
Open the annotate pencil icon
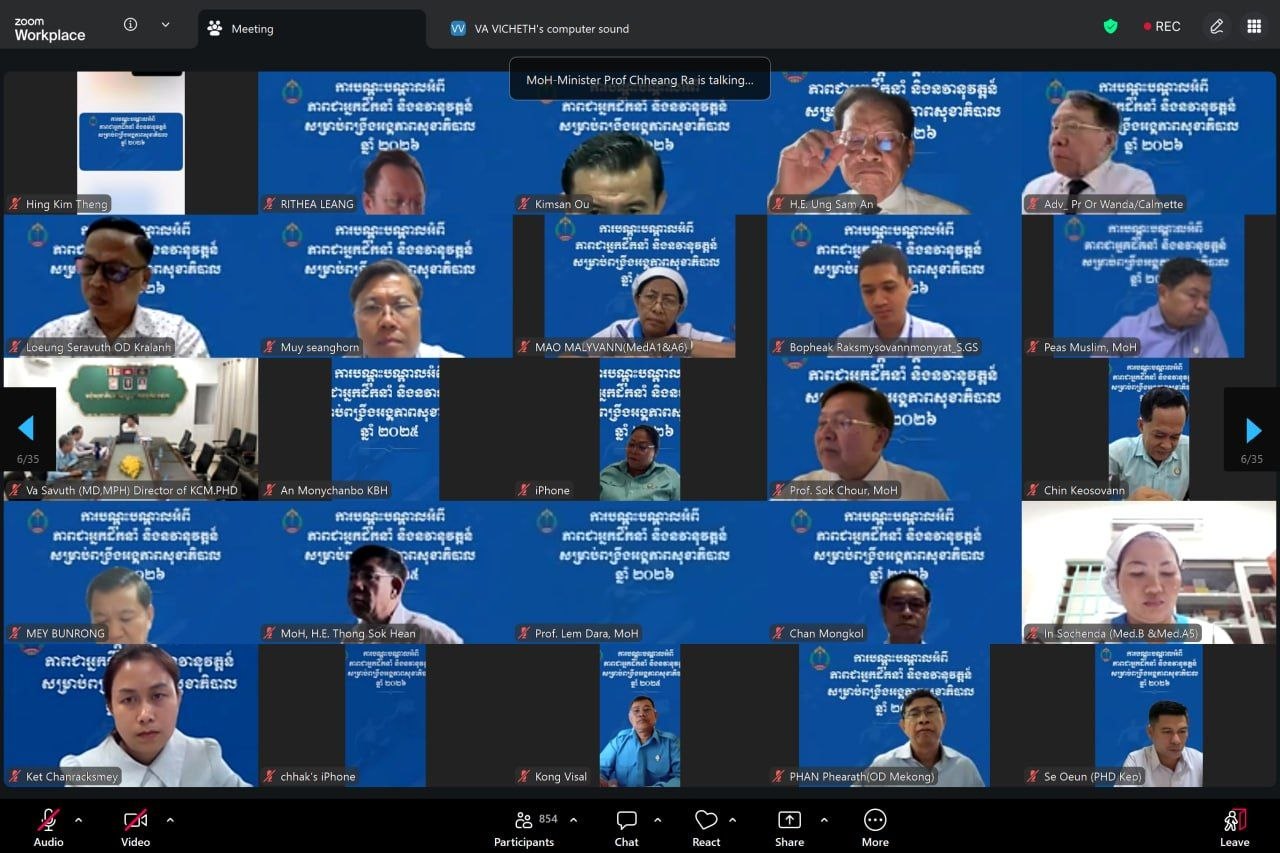[x=1216, y=27]
